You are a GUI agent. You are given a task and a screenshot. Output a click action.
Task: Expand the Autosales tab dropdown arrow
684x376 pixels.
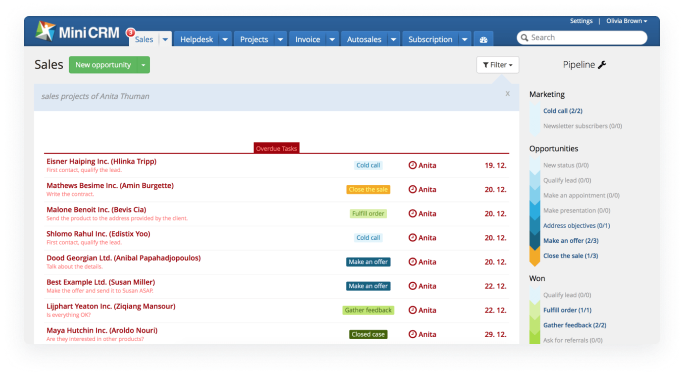[393, 39]
